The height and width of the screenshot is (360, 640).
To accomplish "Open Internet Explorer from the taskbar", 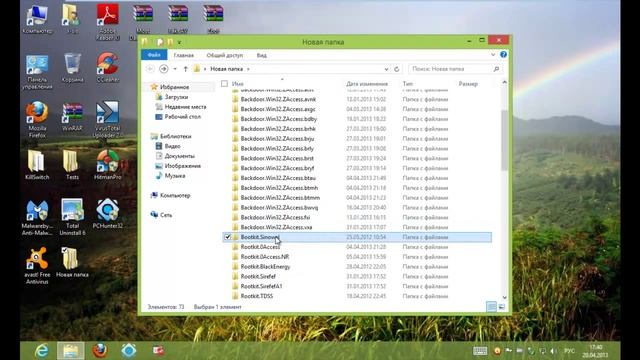I will point(41,351).
